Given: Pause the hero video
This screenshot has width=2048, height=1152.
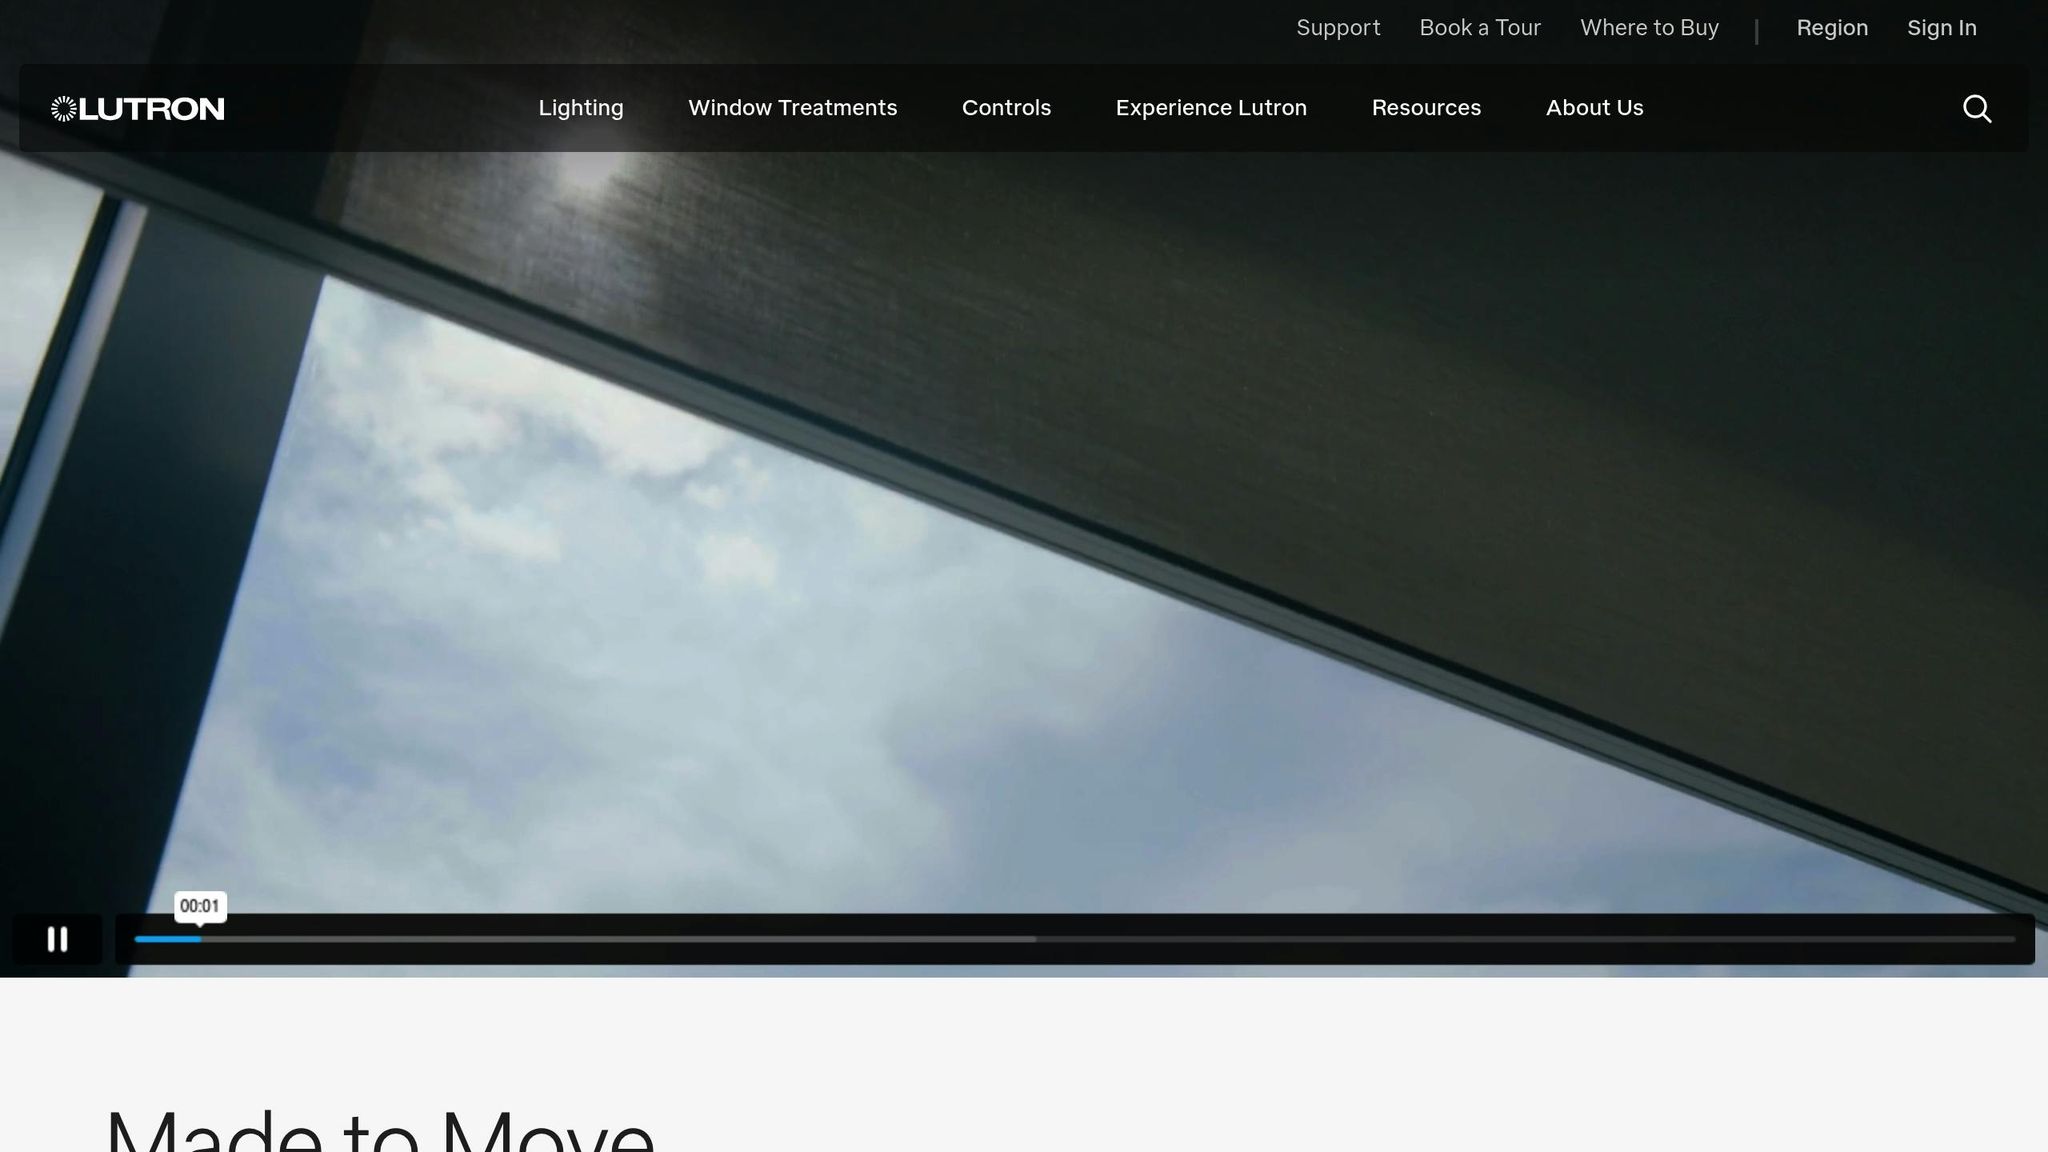Looking at the screenshot, I should coord(57,939).
